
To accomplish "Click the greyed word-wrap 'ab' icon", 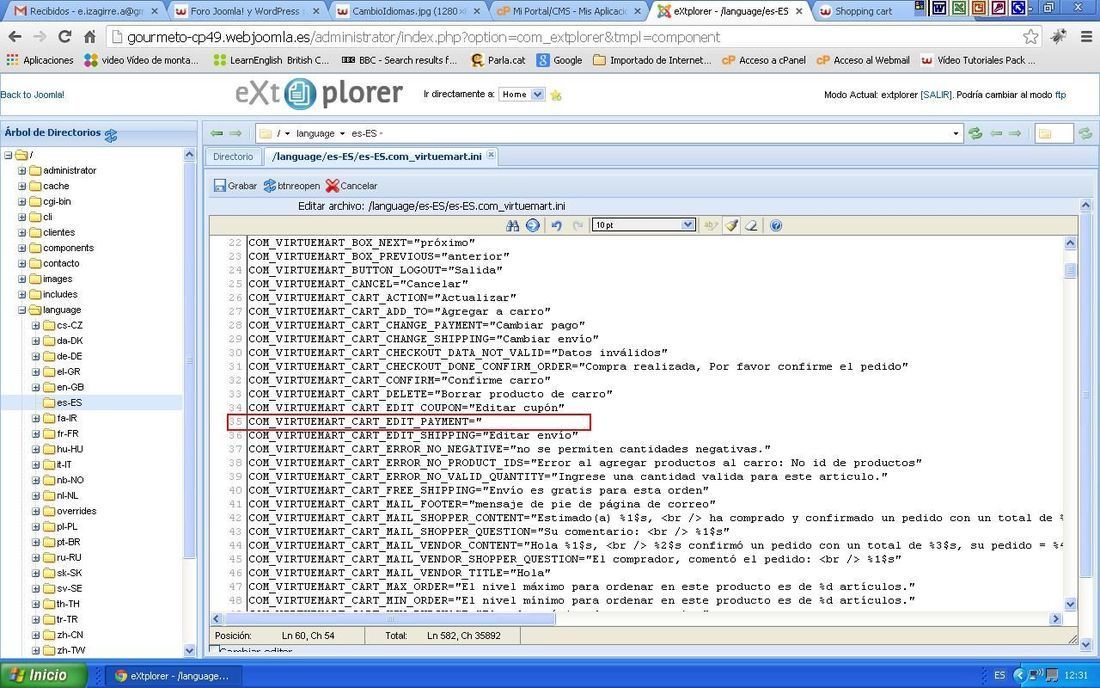I will (711, 225).
